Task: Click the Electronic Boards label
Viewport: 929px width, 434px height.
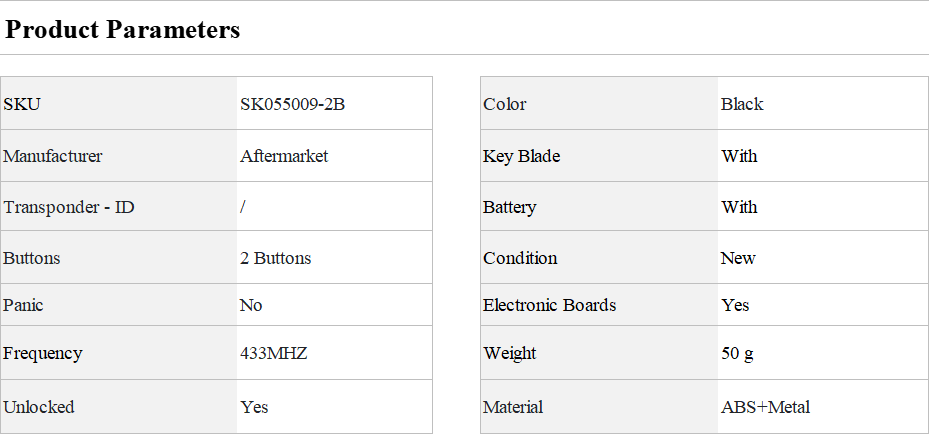Action: tap(550, 305)
